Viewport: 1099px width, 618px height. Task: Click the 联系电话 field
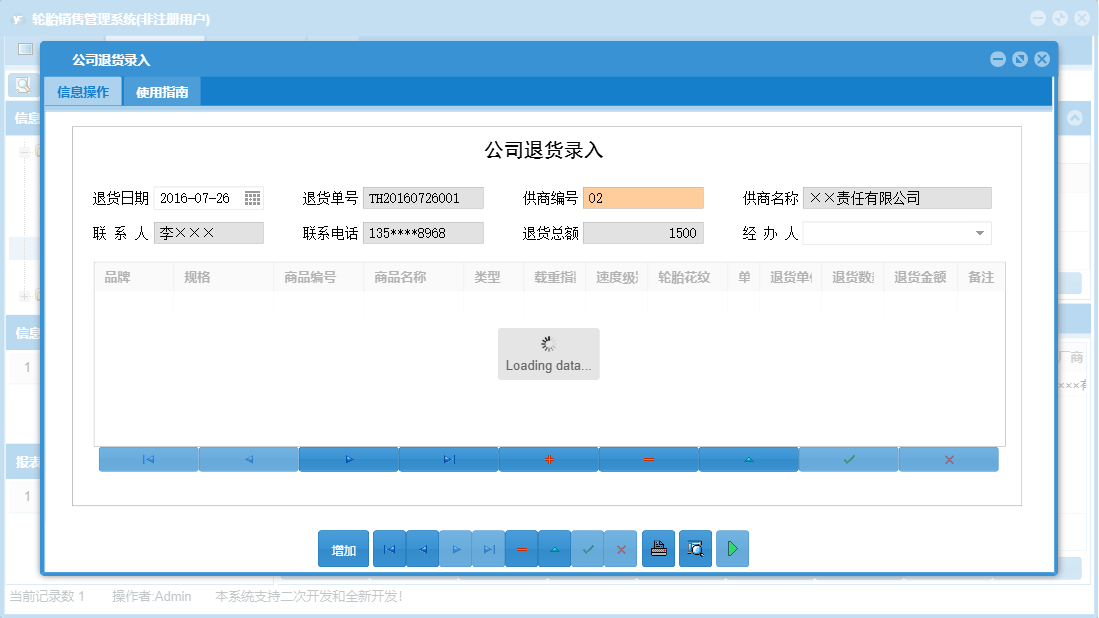(x=421, y=232)
